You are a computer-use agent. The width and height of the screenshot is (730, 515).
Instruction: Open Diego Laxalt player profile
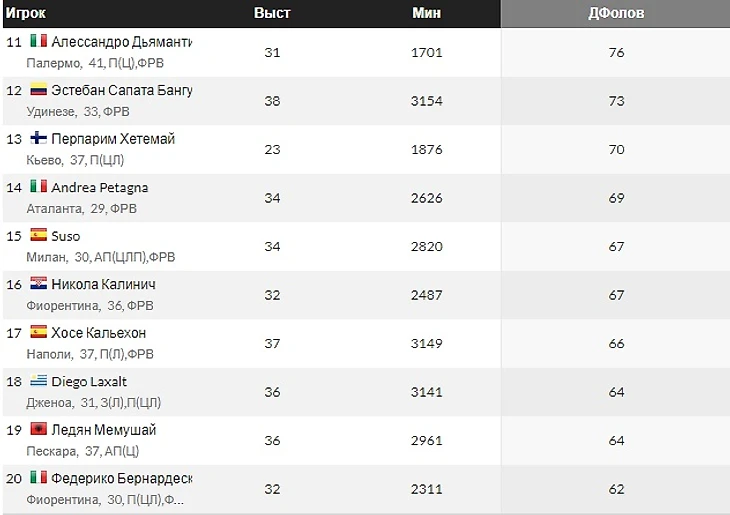tap(89, 381)
